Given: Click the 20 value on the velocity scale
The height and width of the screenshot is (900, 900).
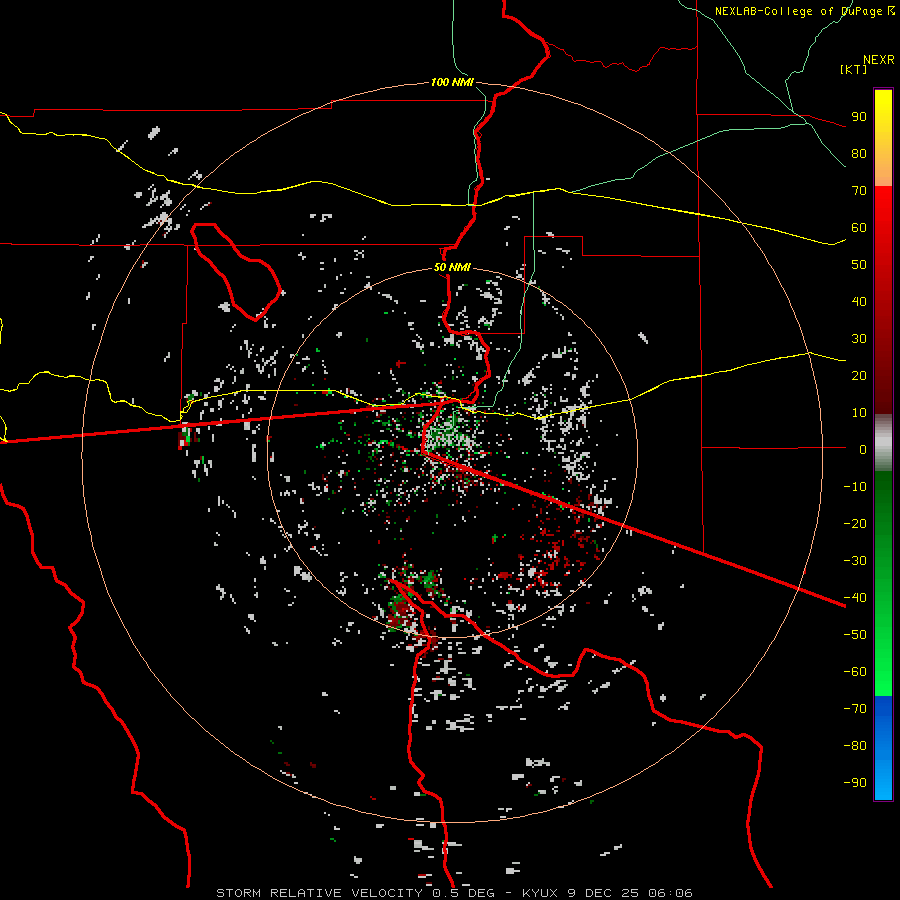Looking at the screenshot, I should 859,375.
